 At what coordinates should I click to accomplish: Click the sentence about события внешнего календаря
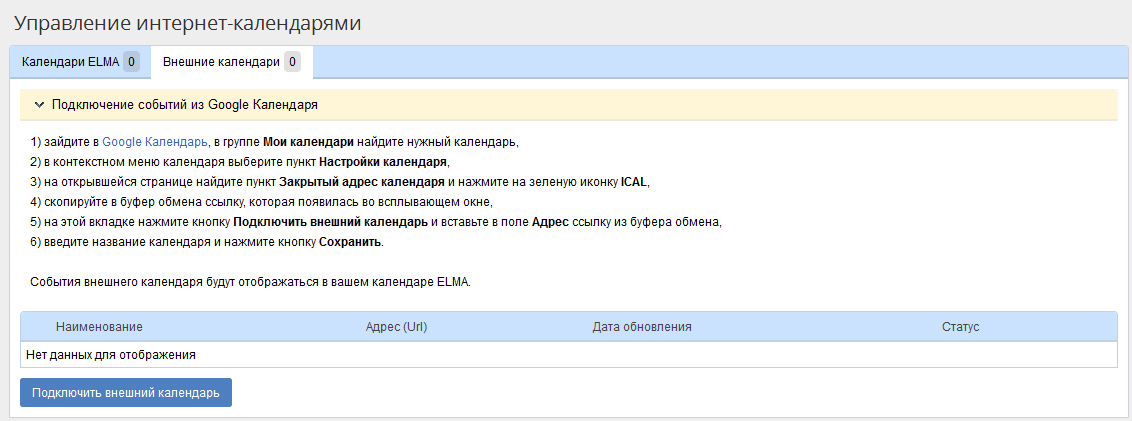coord(250,282)
